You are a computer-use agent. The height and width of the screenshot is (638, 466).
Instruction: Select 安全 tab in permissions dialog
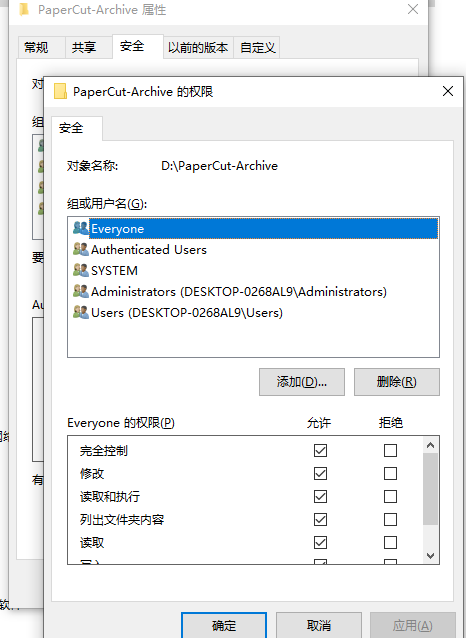(x=77, y=128)
